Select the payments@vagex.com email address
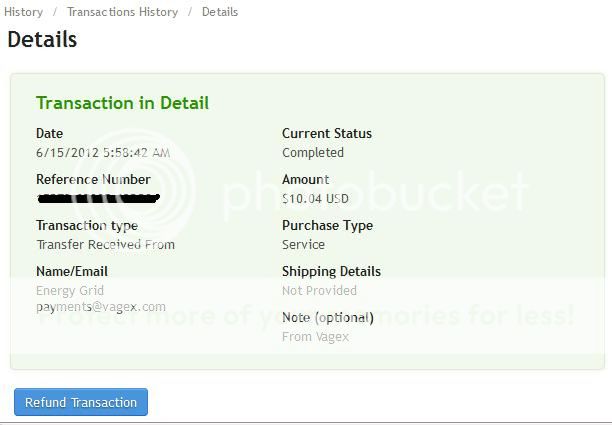 (x=101, y=307)
